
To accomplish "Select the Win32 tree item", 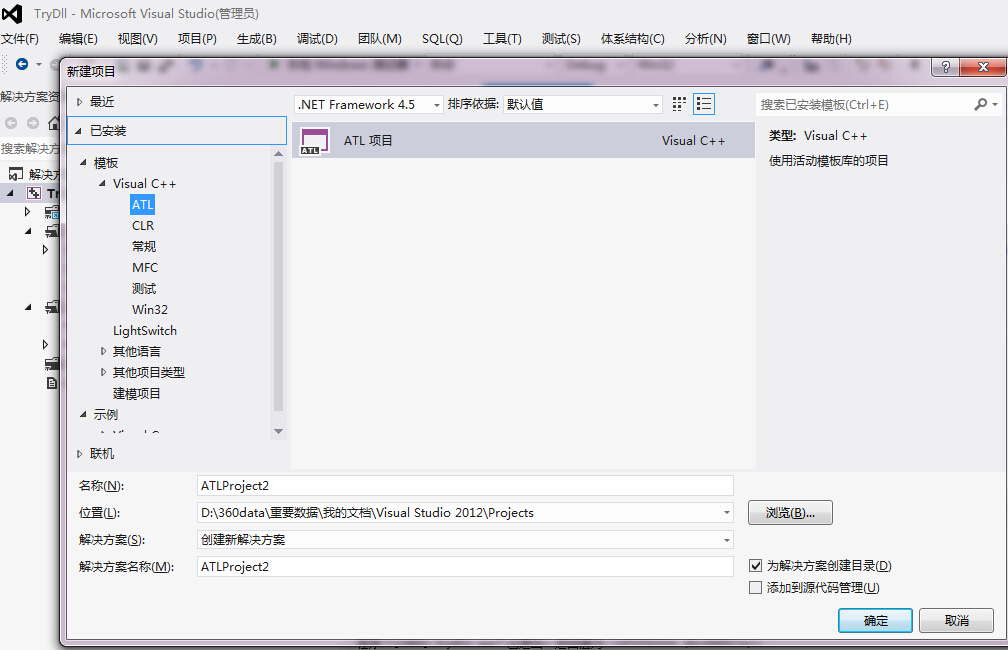I will tap(150, 309).
